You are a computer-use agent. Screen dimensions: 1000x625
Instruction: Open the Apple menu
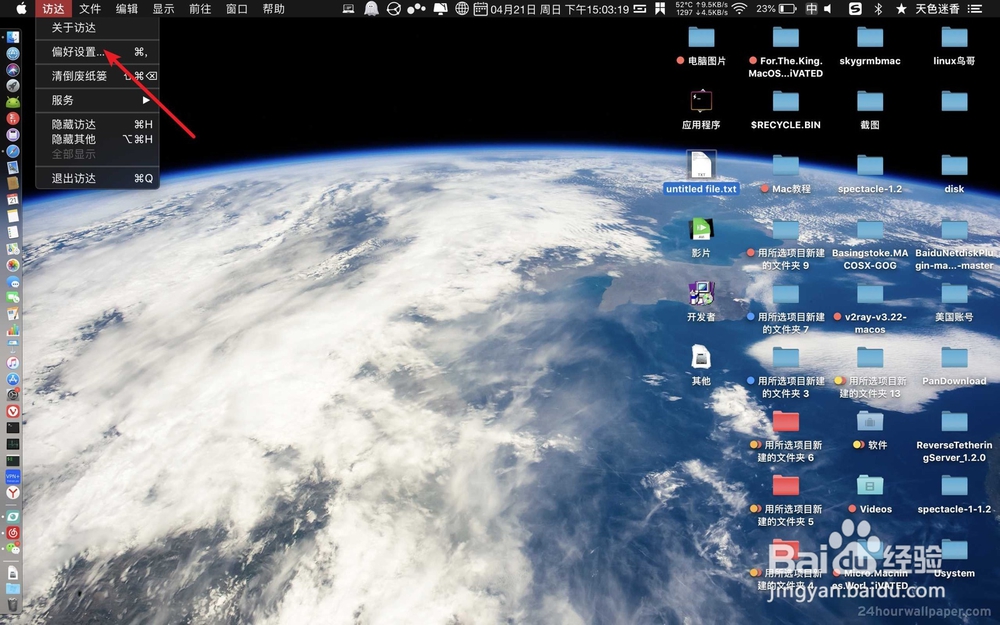tap(21, 9)
